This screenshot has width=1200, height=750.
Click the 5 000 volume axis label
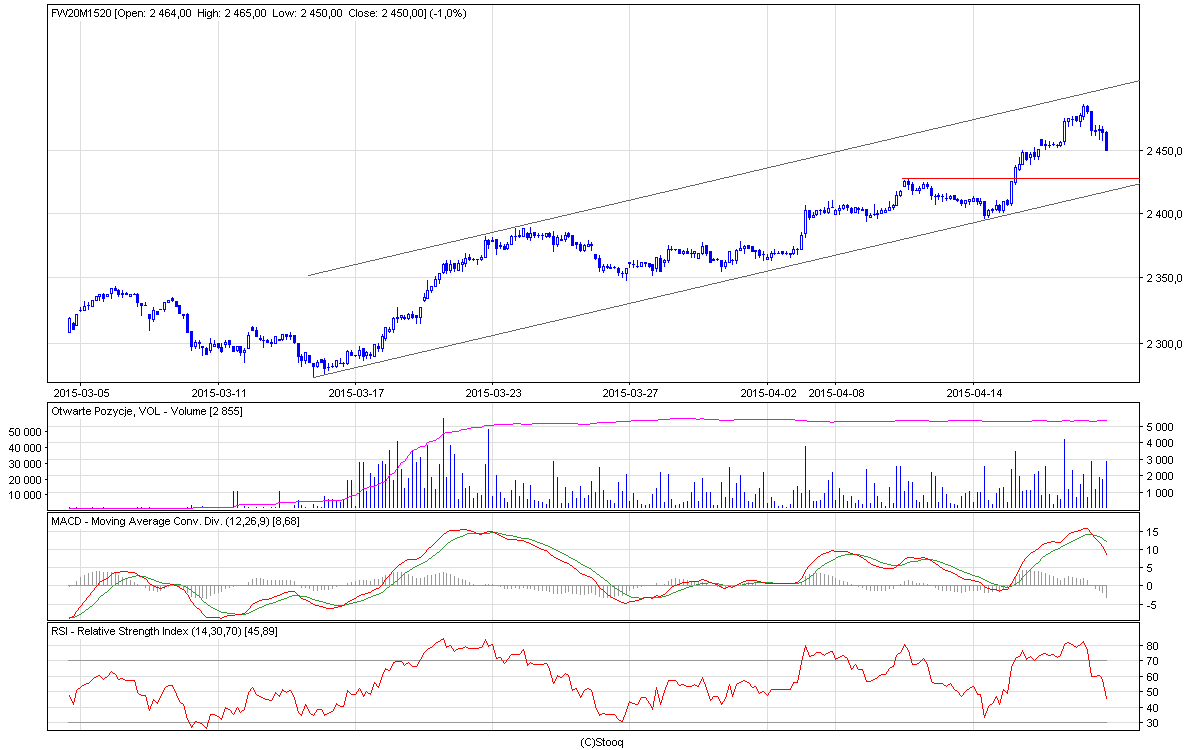click(1159, 427)
